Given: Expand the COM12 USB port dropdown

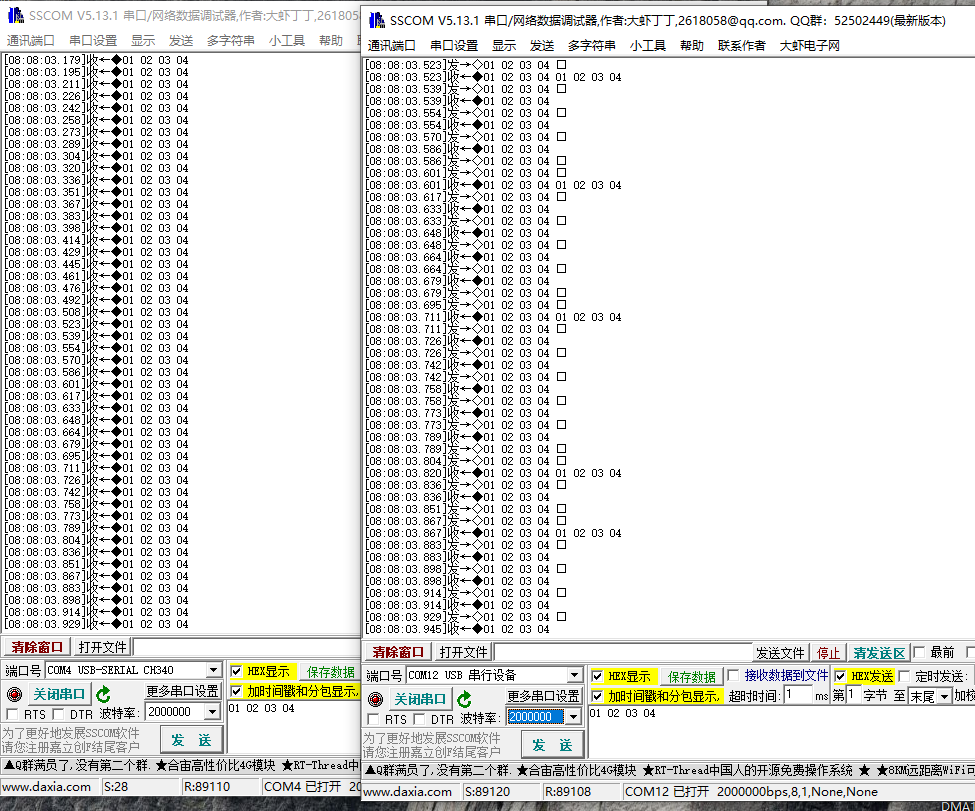Looking at the screenshot, I should (x=574, y=676).
